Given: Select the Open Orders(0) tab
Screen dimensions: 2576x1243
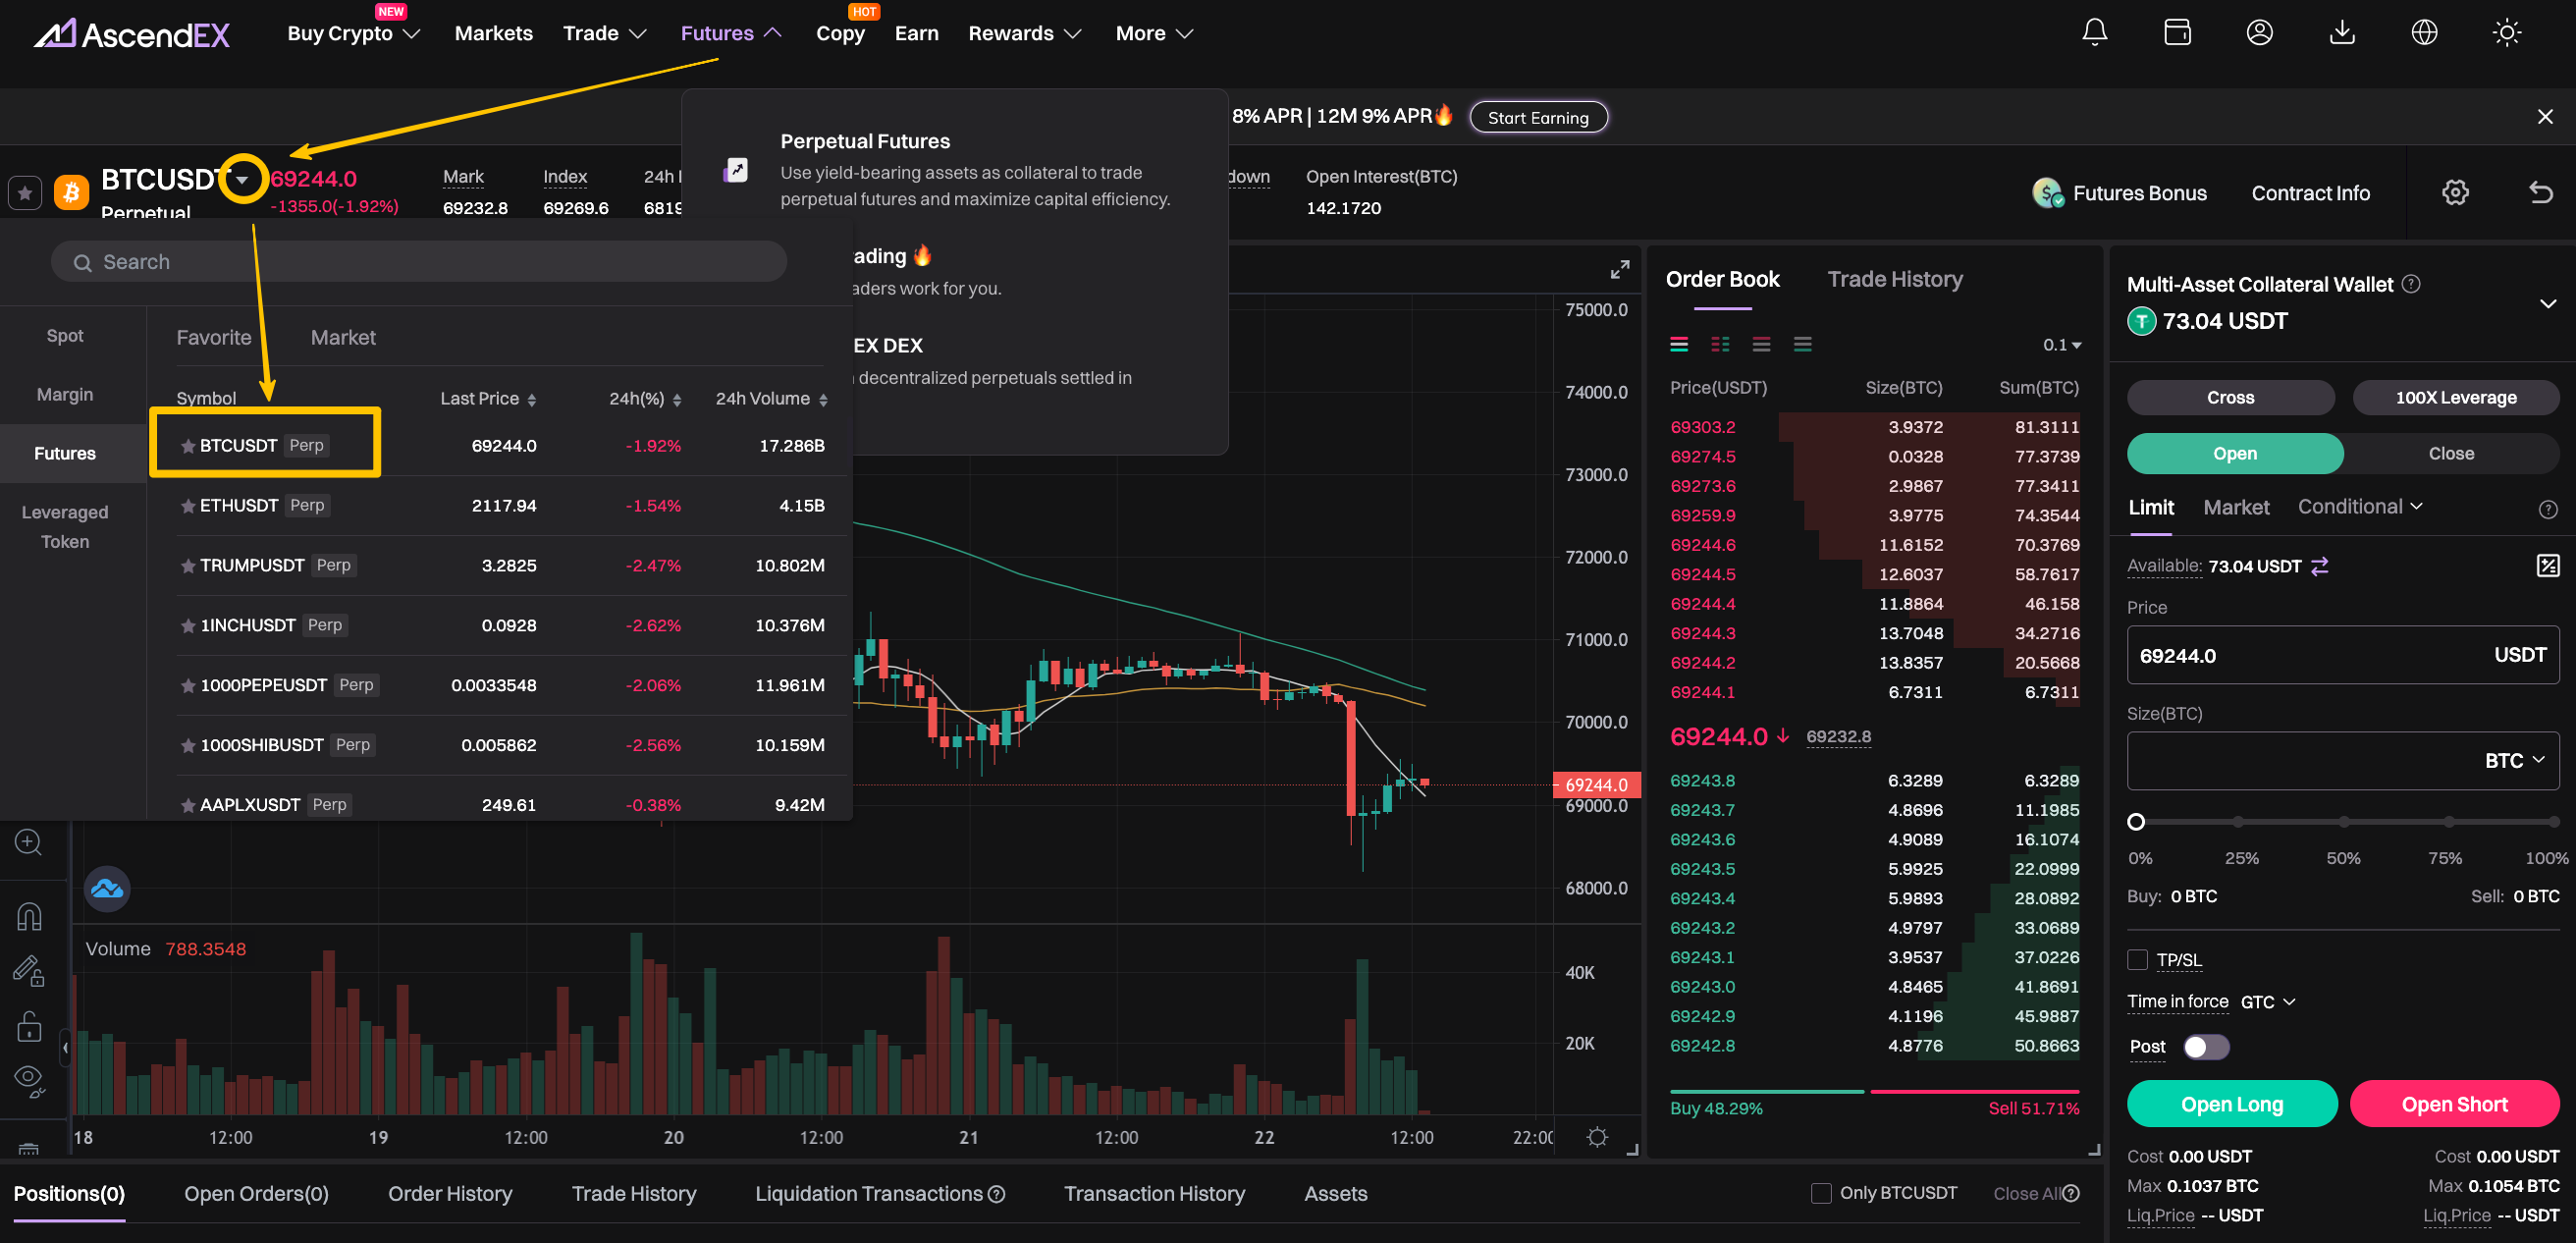Looking at the screenshot, I should point(256,1193).
